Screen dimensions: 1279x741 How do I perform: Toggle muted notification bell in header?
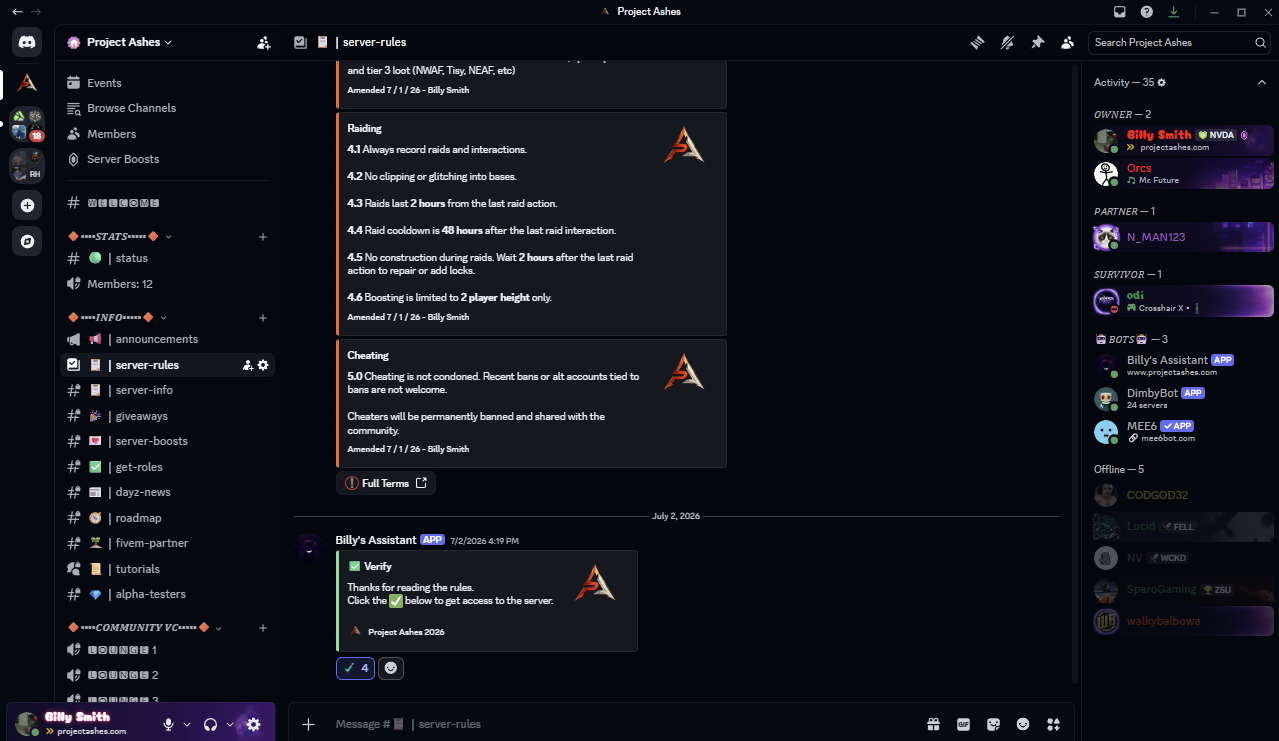(x=1008, y=42)
